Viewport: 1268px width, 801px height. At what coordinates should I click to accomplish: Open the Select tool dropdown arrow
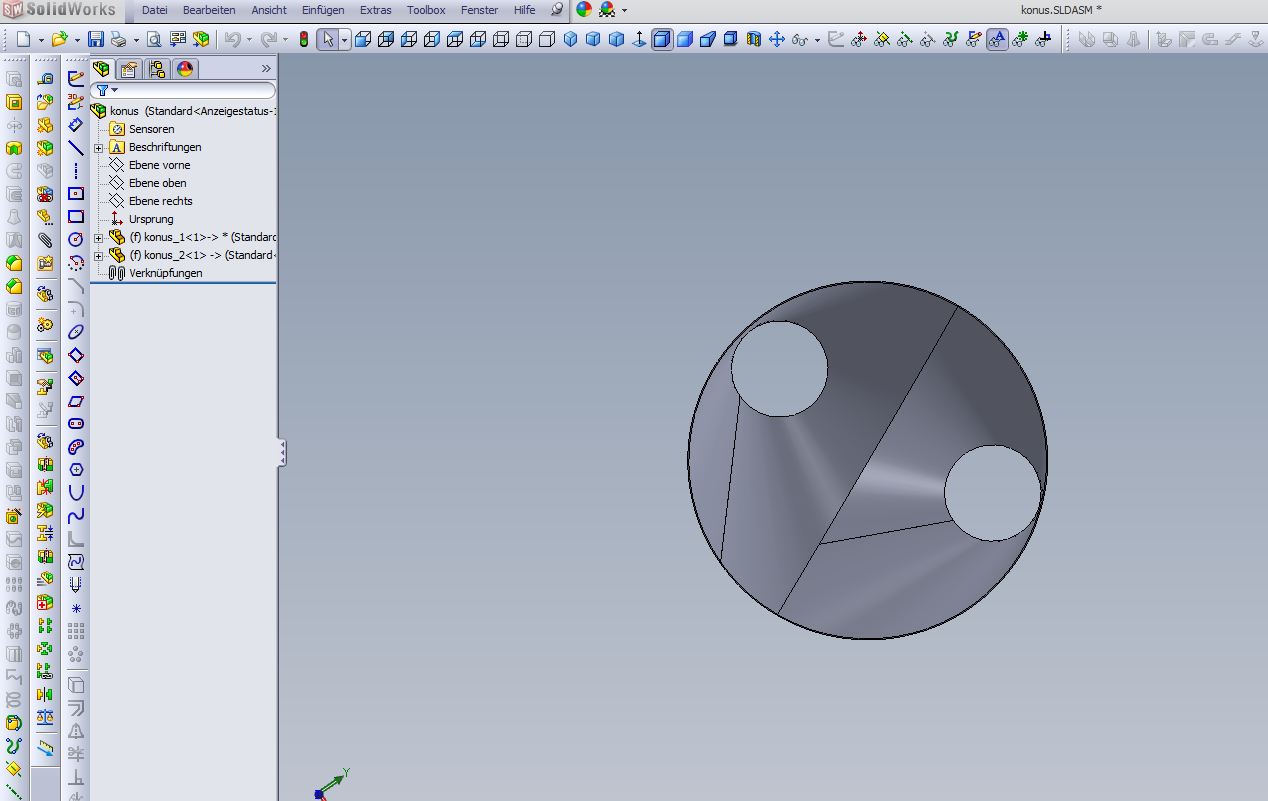coord(344,41)
